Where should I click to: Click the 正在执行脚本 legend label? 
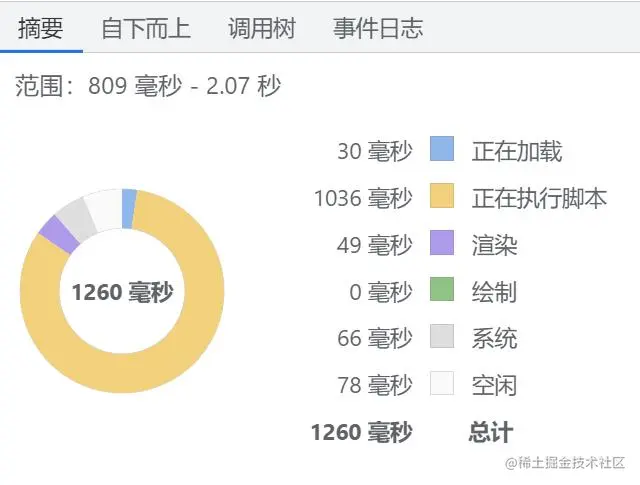pyautogui.click(x=539, y=198)
